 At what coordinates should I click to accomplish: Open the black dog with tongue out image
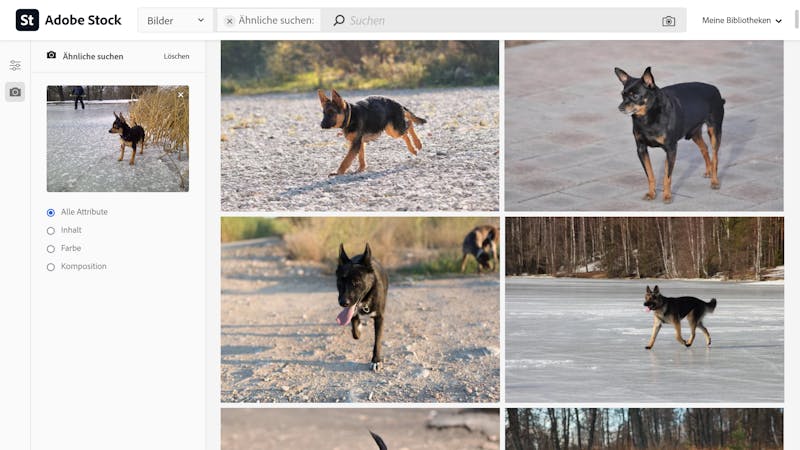[360, 310]
